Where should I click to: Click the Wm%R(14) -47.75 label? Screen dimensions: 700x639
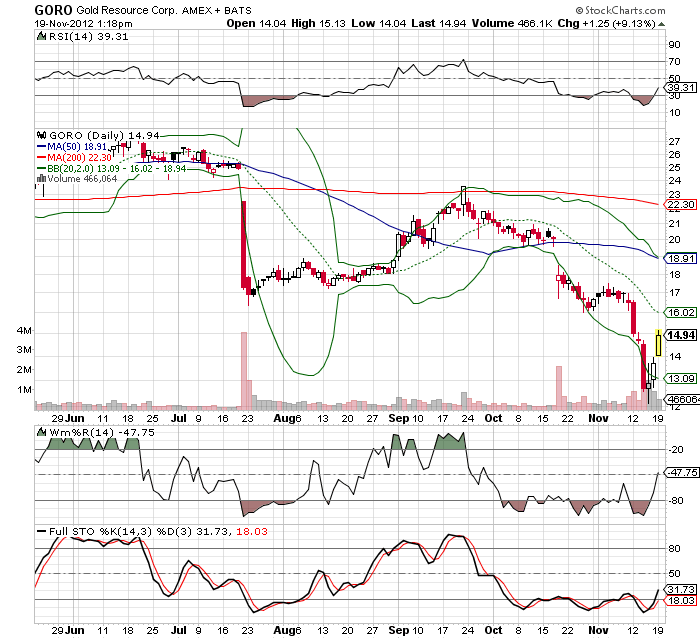[x=102, y=432]
